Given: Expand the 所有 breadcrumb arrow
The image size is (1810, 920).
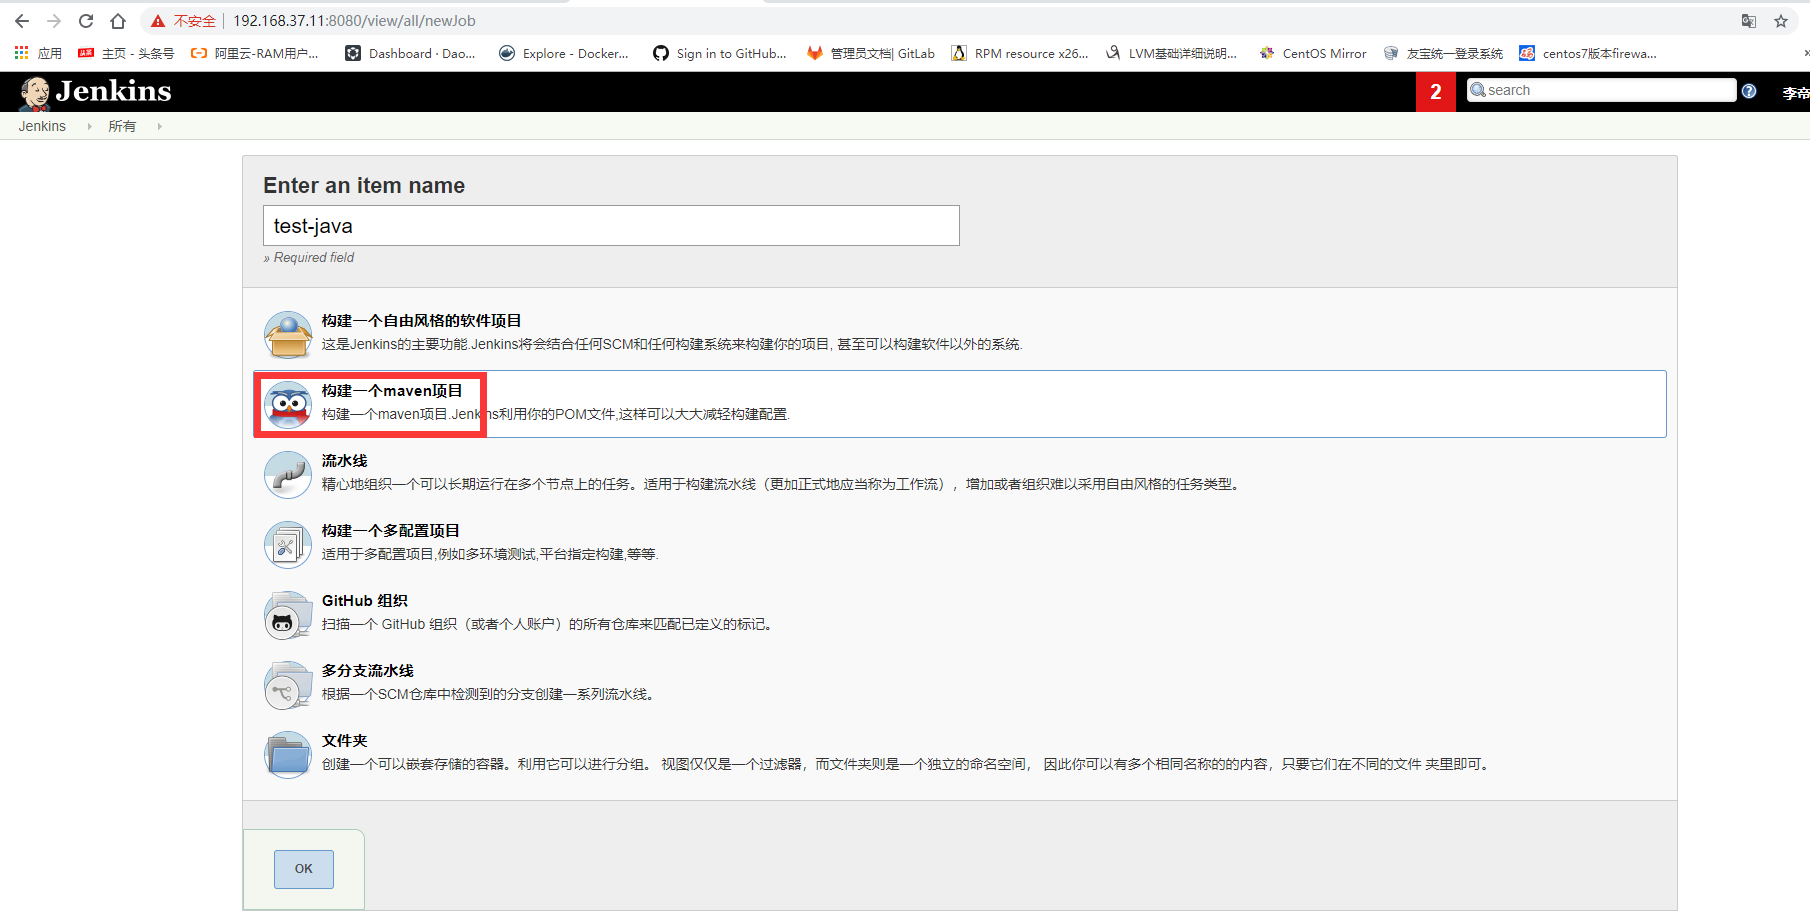Looking at the screenshot, I should click(x=159, y=126).
